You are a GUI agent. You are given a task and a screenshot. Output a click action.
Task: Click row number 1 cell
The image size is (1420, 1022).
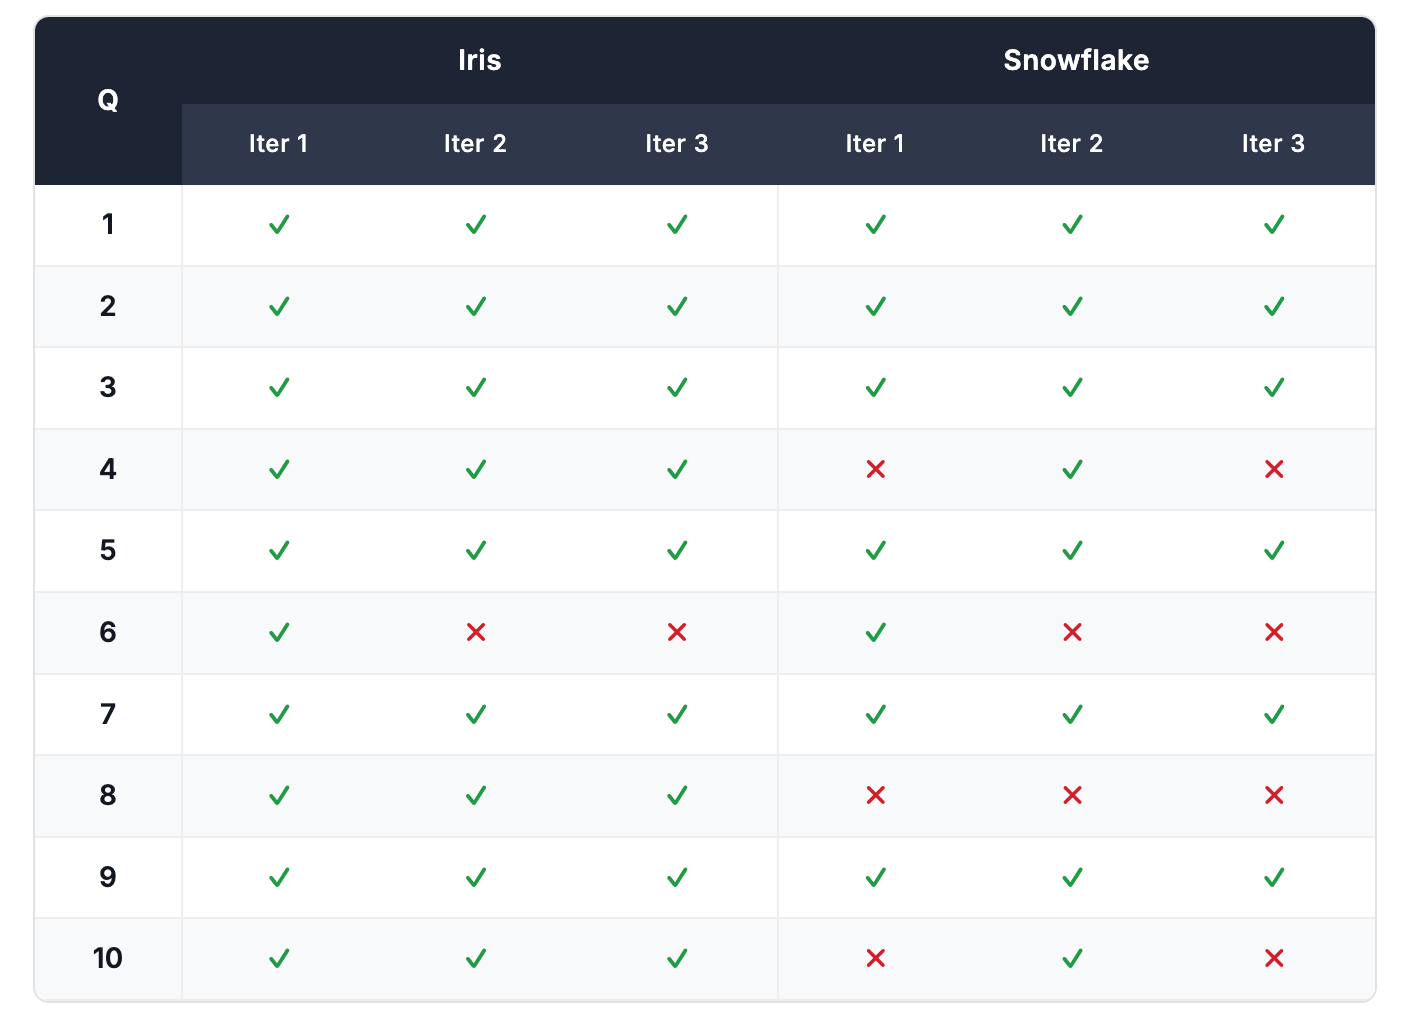coord(108,225)
